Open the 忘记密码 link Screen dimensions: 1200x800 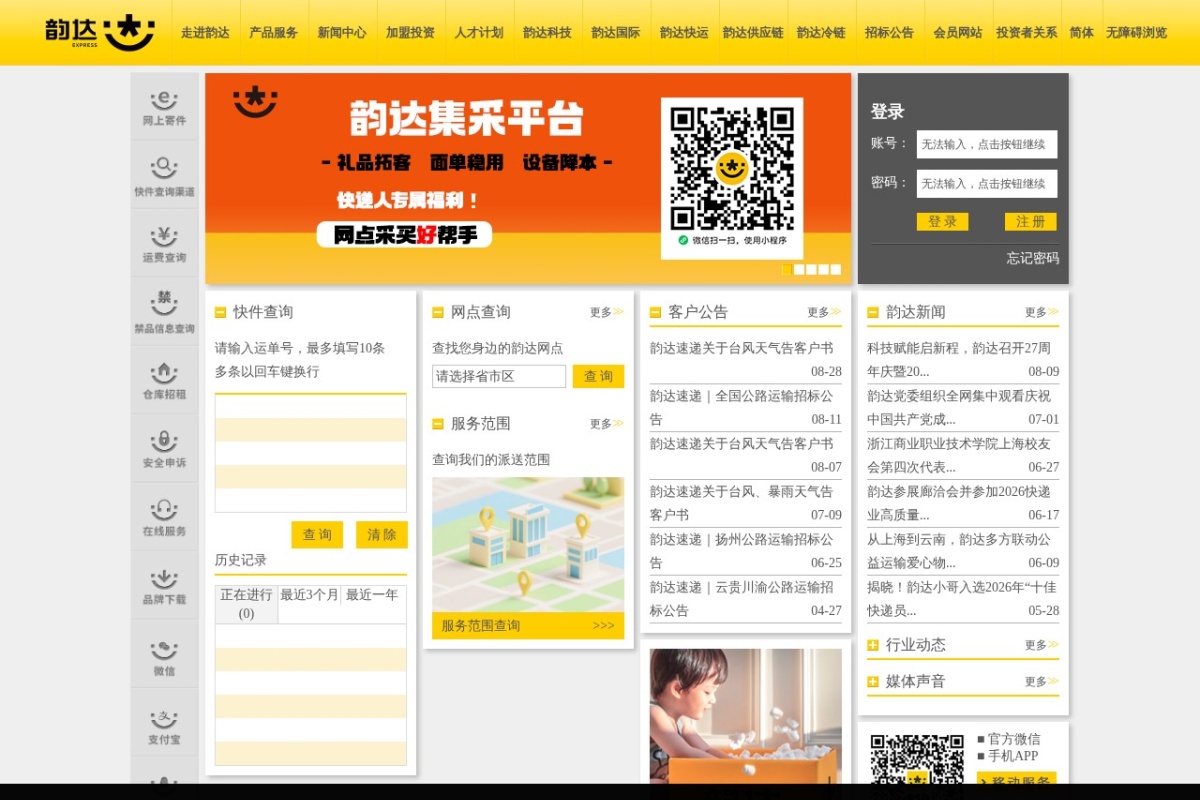(1032, 258)
